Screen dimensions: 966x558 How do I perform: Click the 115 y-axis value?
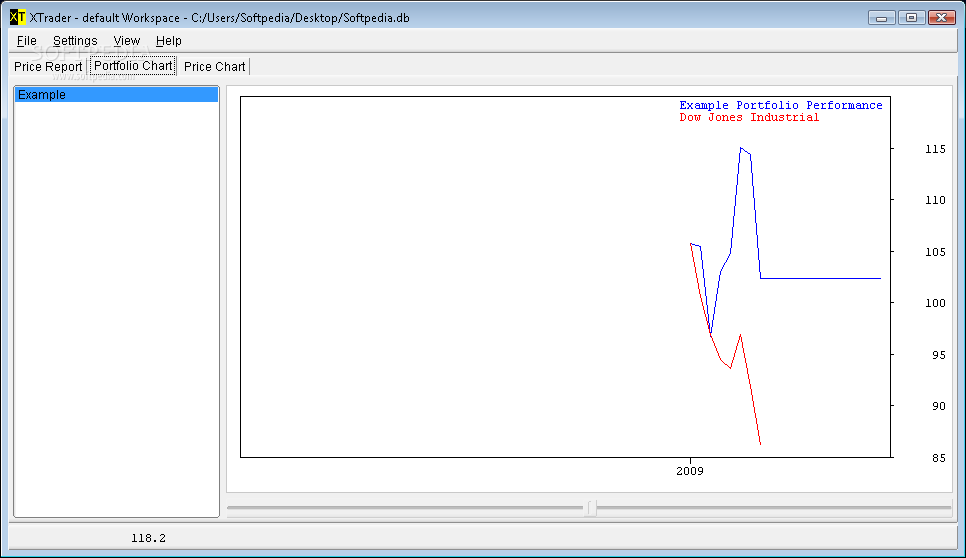click(x=935, y=149)
